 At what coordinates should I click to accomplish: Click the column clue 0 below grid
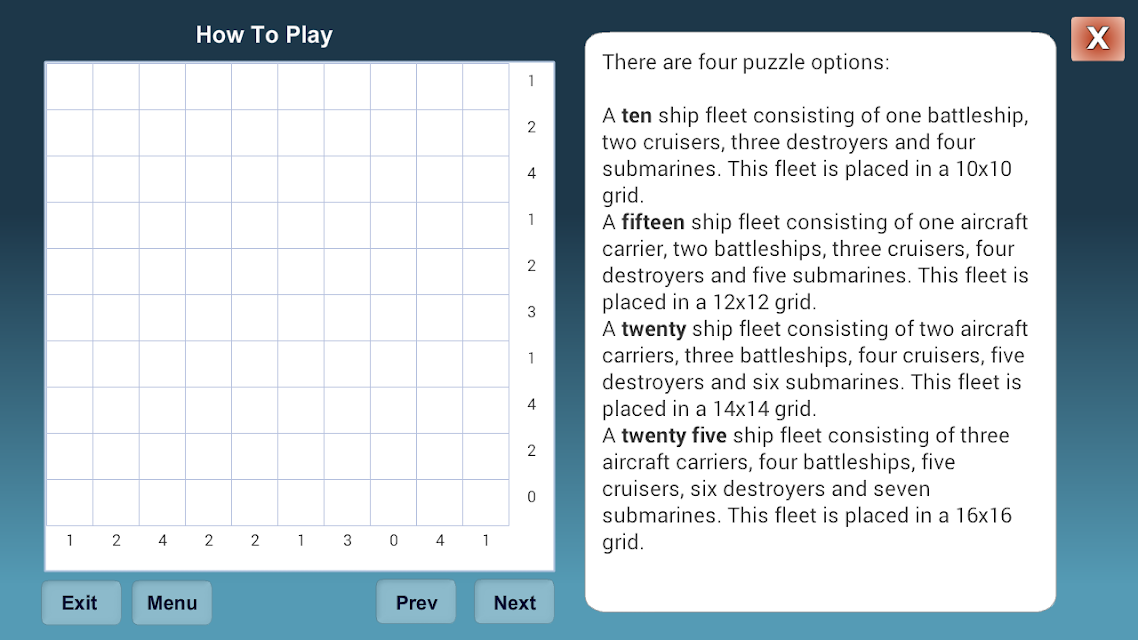[x=393, y=541]
